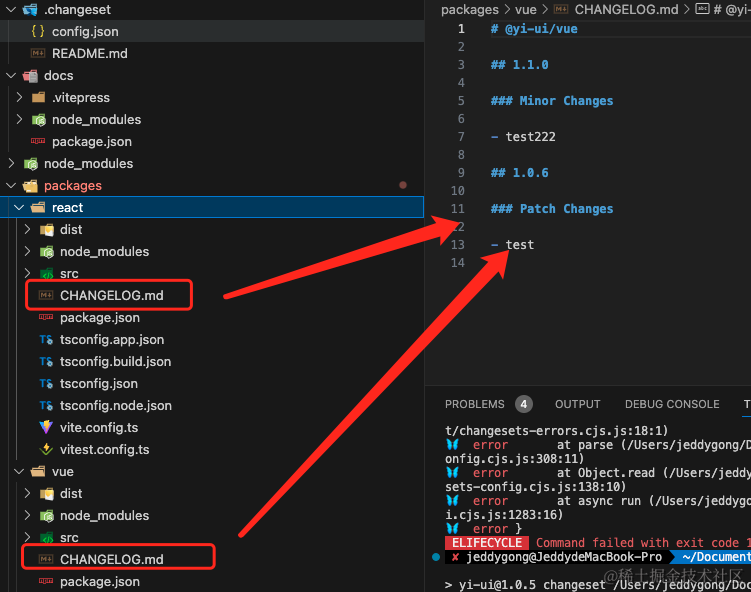This screenshot has height=592, width=751.
Task: Click markdown icon of react CHANGELOG.md
Action: click(46, 295)
